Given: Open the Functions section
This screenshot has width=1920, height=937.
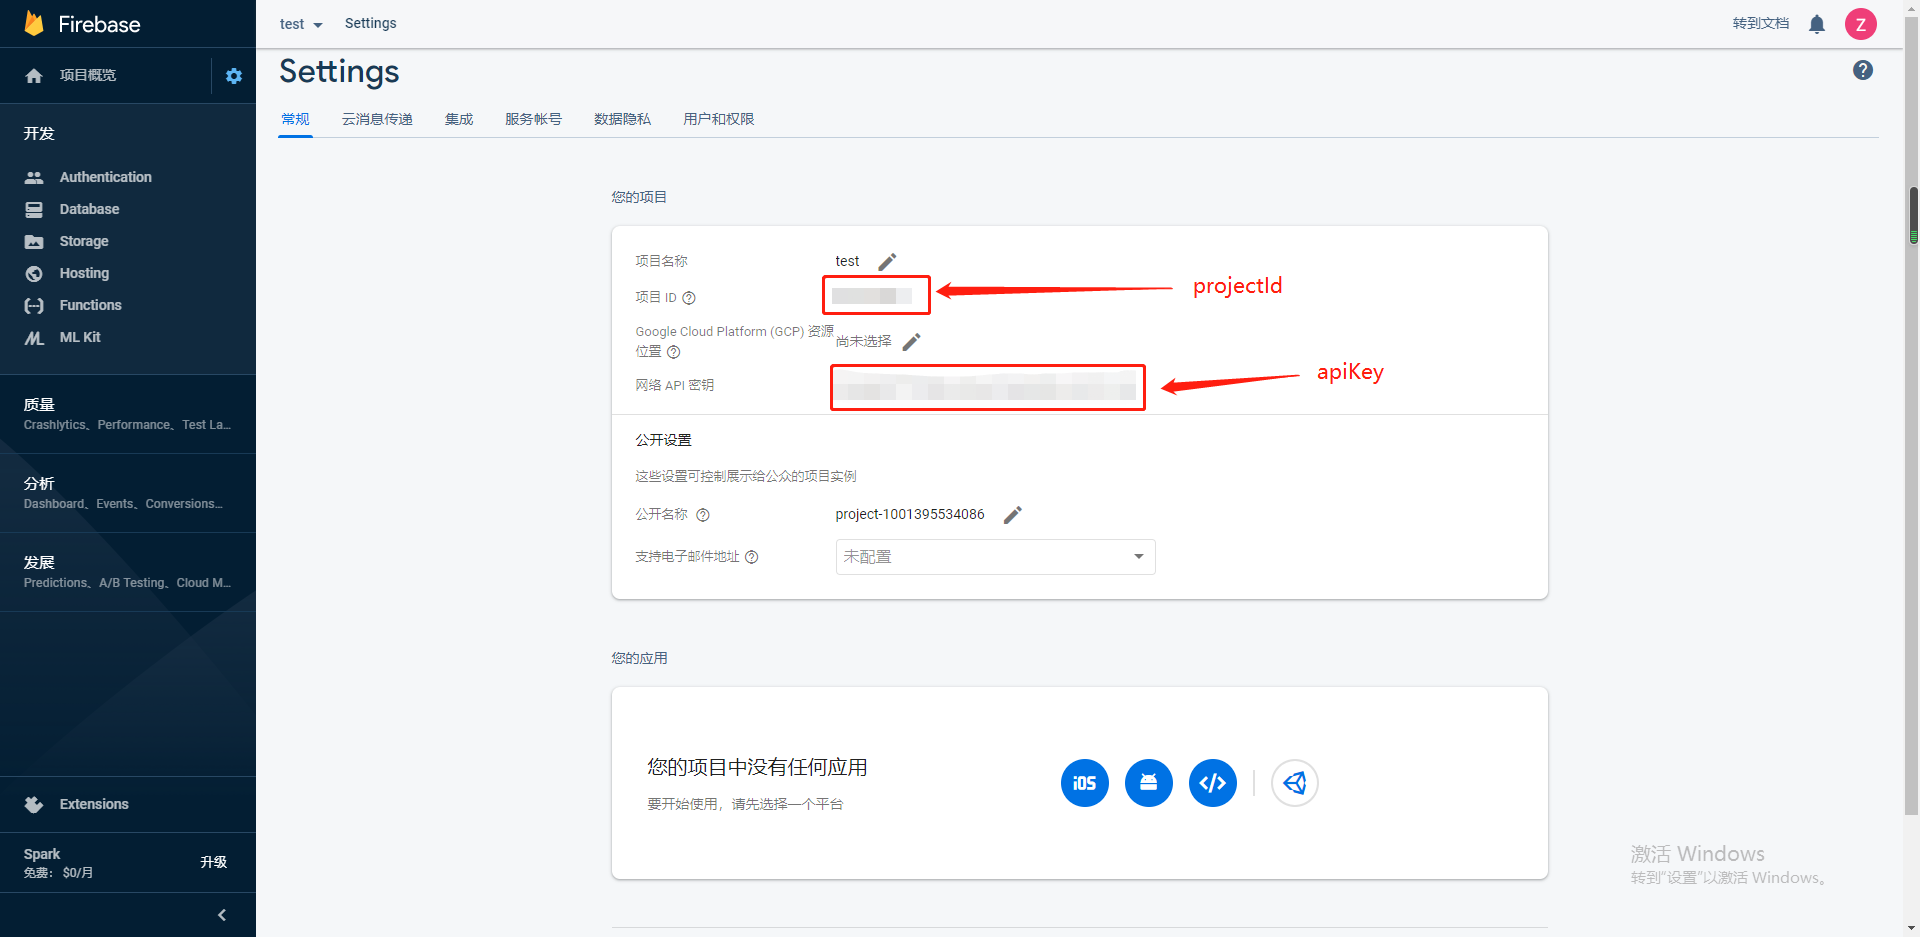Looking at the screenshot, I should [91, 305].
